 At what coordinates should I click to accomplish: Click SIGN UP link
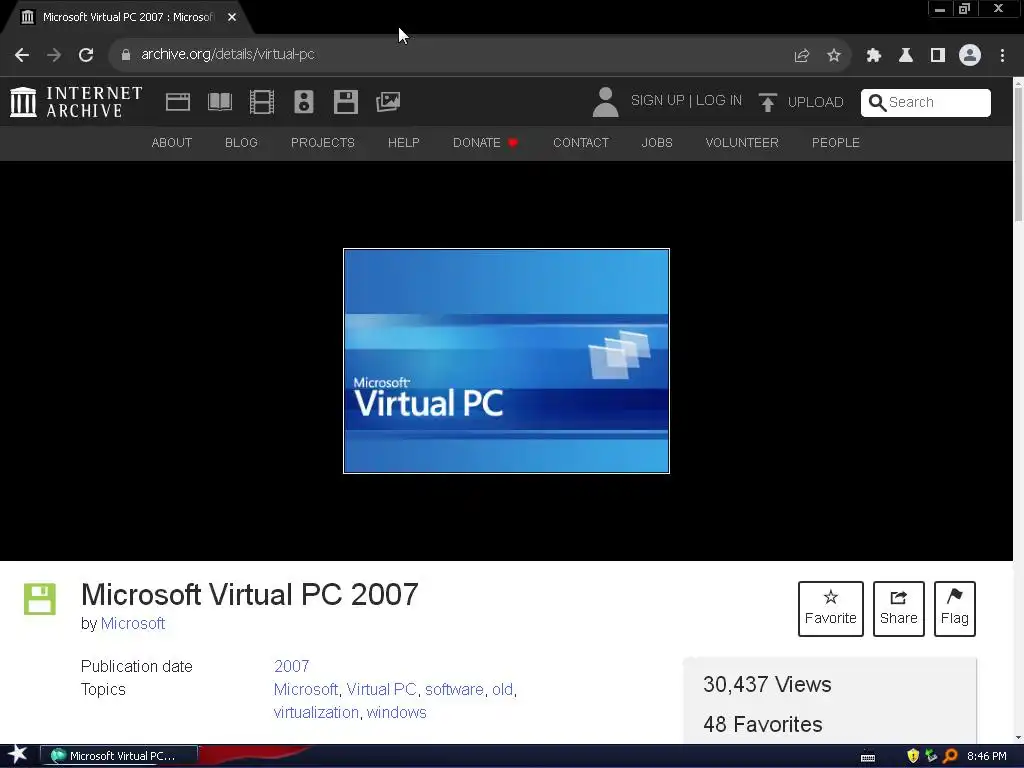(658, 101)
